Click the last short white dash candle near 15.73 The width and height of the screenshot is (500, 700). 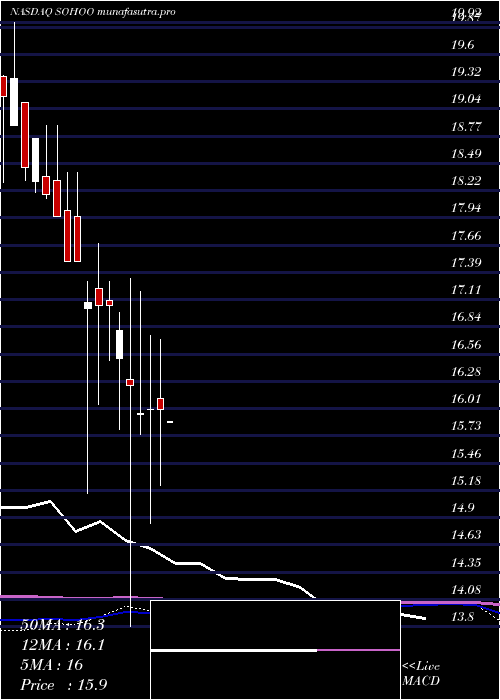[x=170, y=421]
